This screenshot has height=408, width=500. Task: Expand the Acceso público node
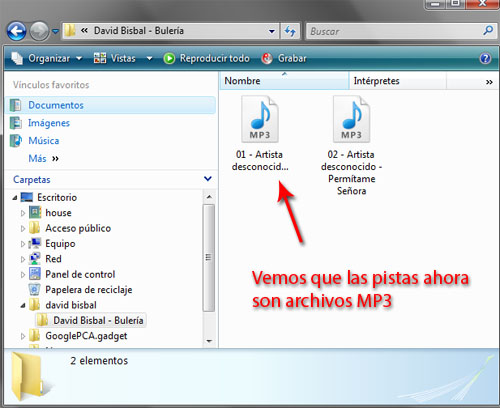point(23,229)
